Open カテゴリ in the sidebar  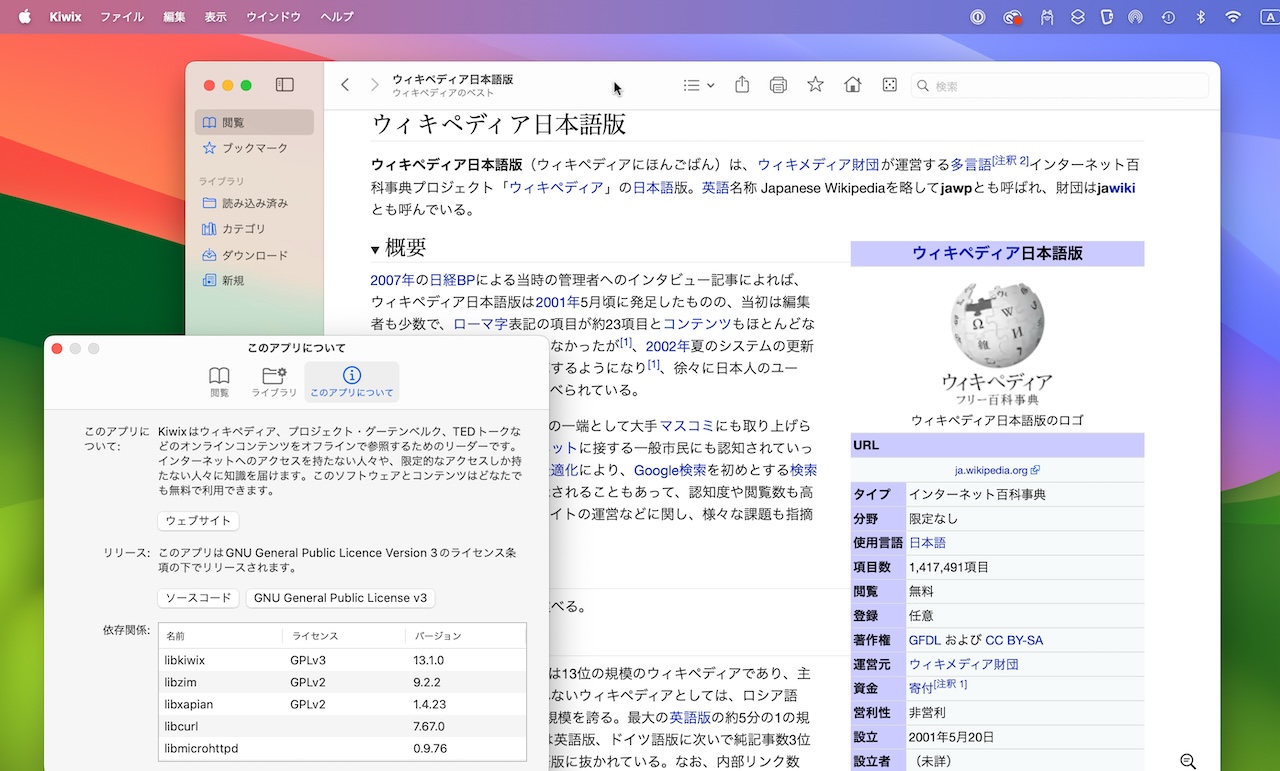coord(254,229)
